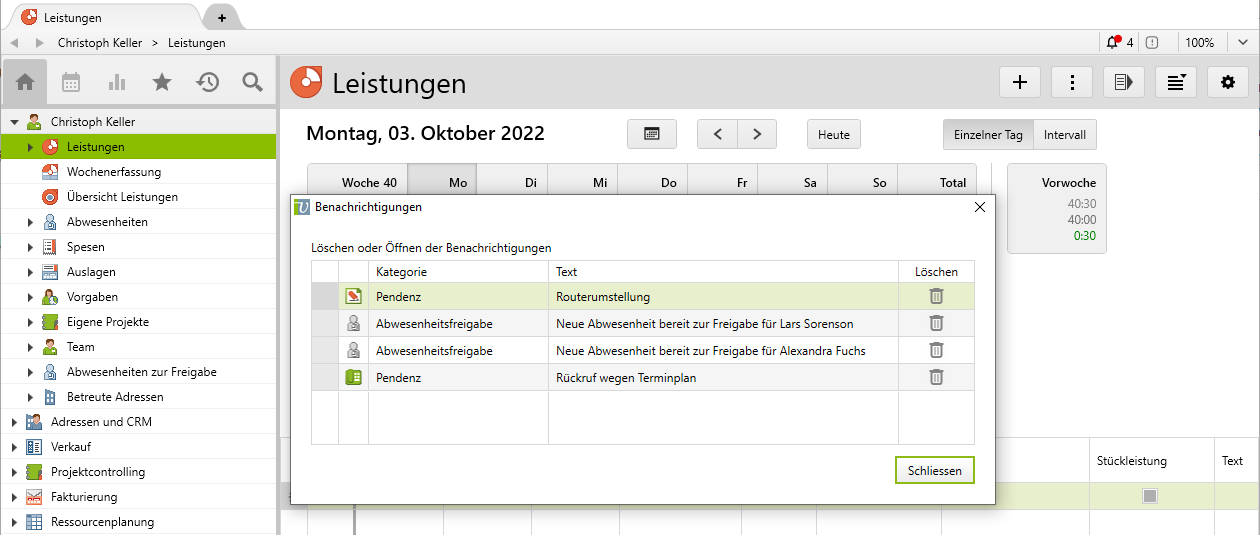
Task: Open the date picker calendar icon
Action: (x=651, y=134)
